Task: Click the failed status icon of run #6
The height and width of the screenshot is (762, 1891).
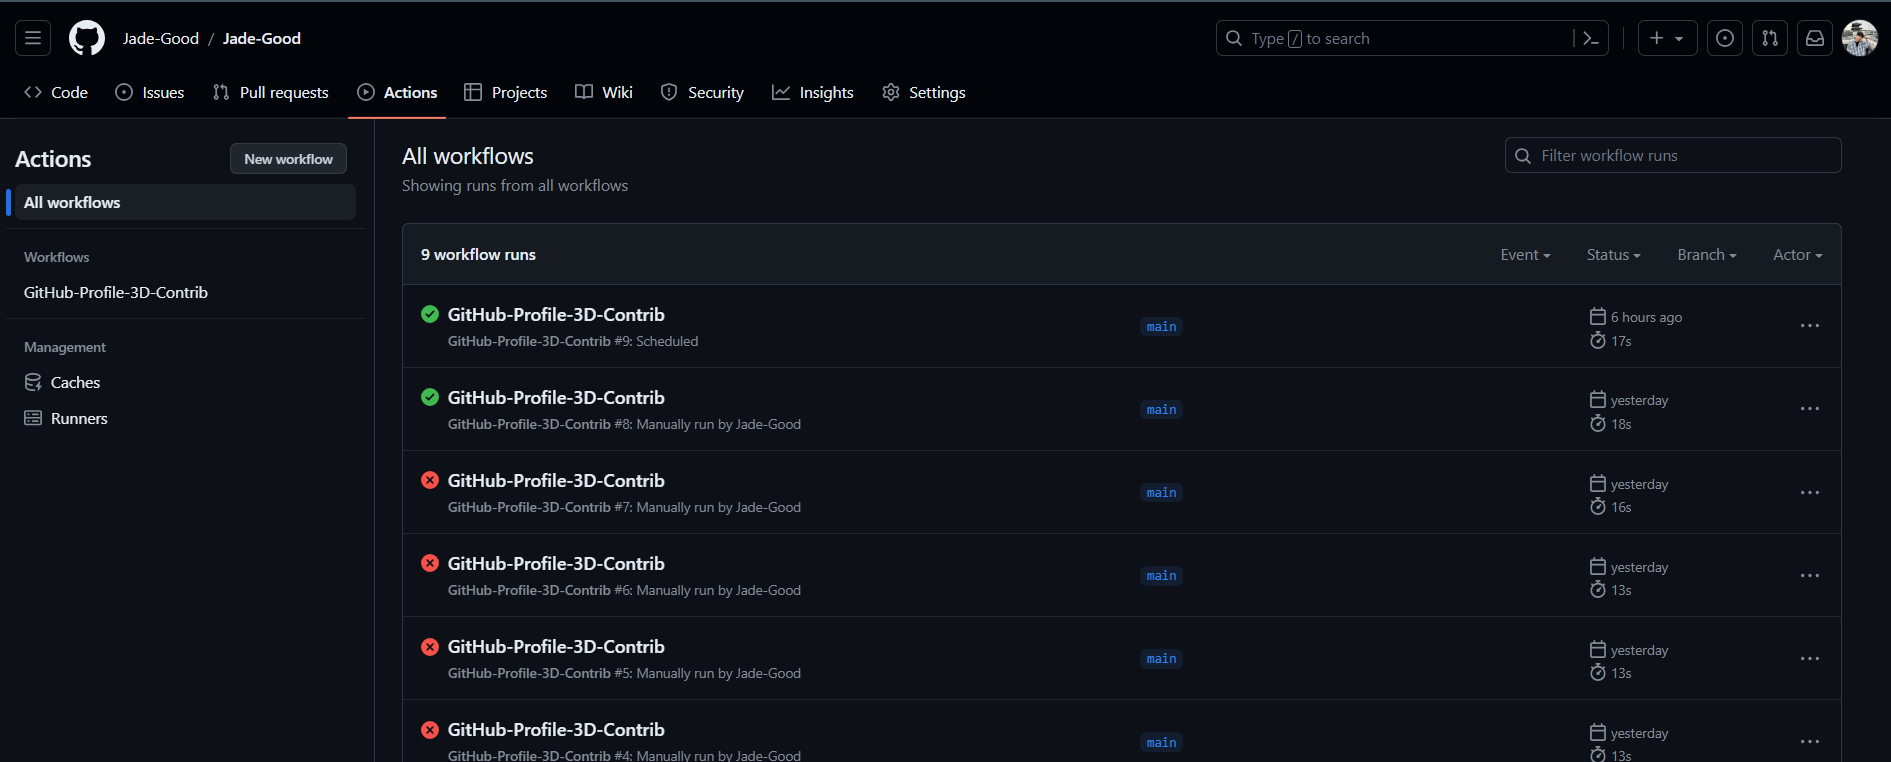Action: click(430, 563)
